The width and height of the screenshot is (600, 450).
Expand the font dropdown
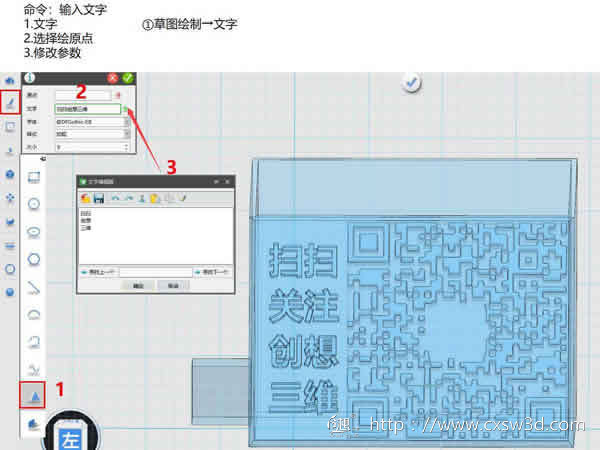click(126, 122)
